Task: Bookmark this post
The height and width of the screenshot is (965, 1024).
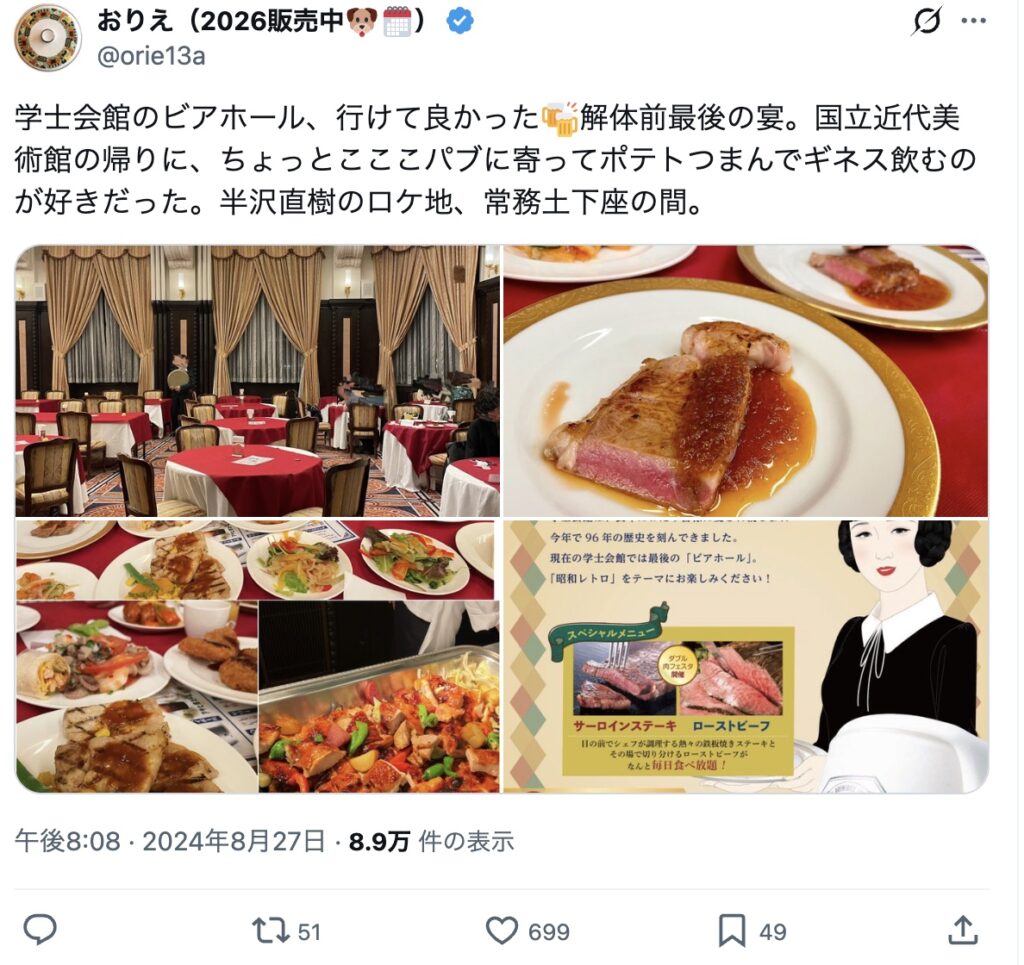Action: point(732,930)
